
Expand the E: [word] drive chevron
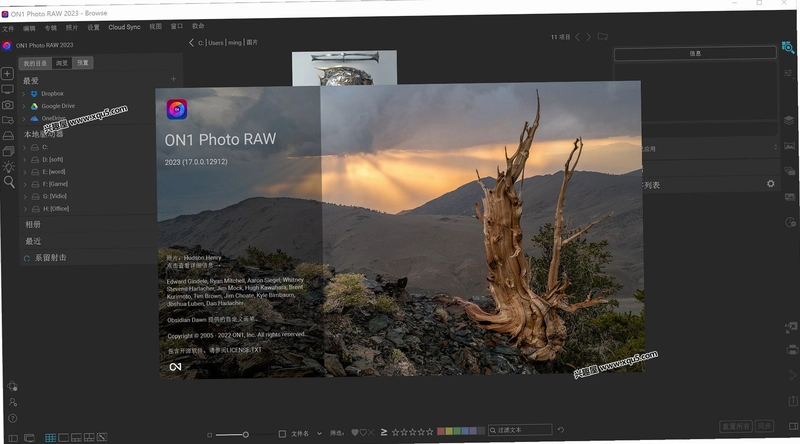click(x=24, y=172)
